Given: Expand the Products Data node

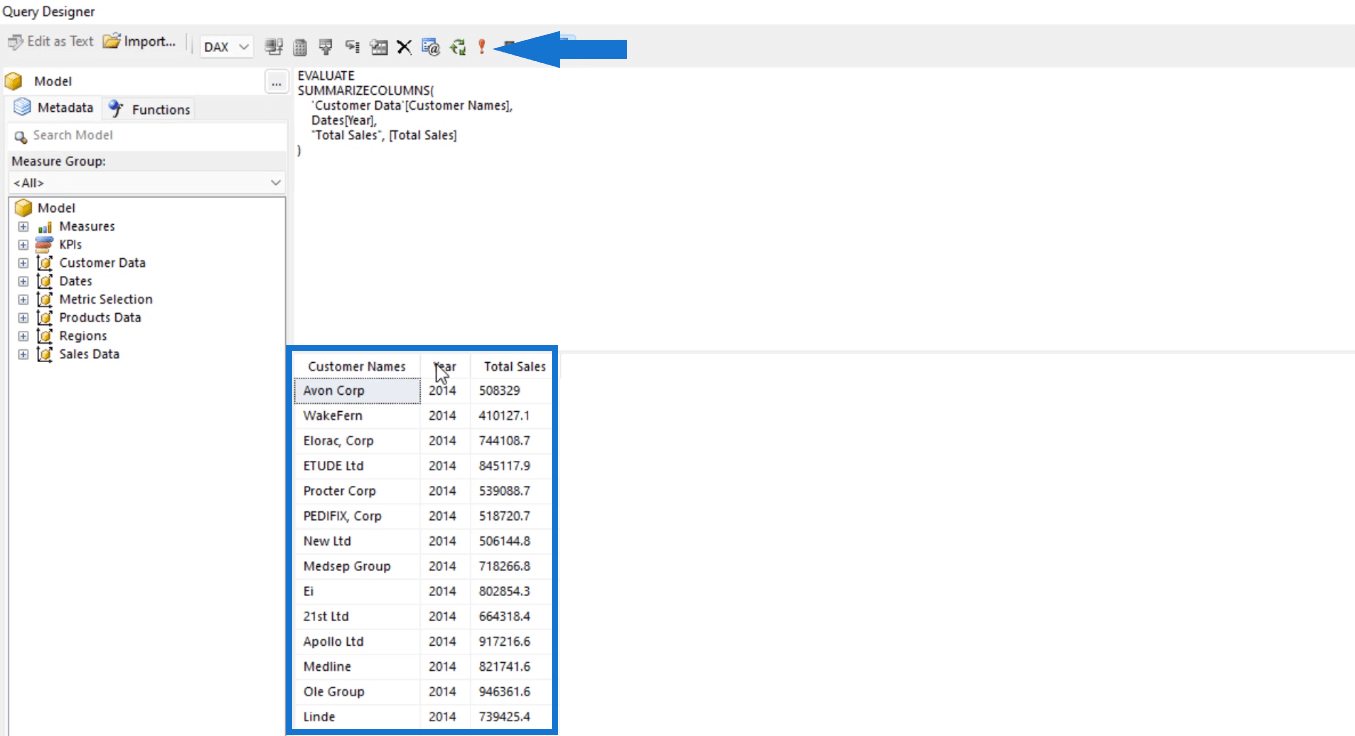Looking at the screenshot, I should point(23,318).
